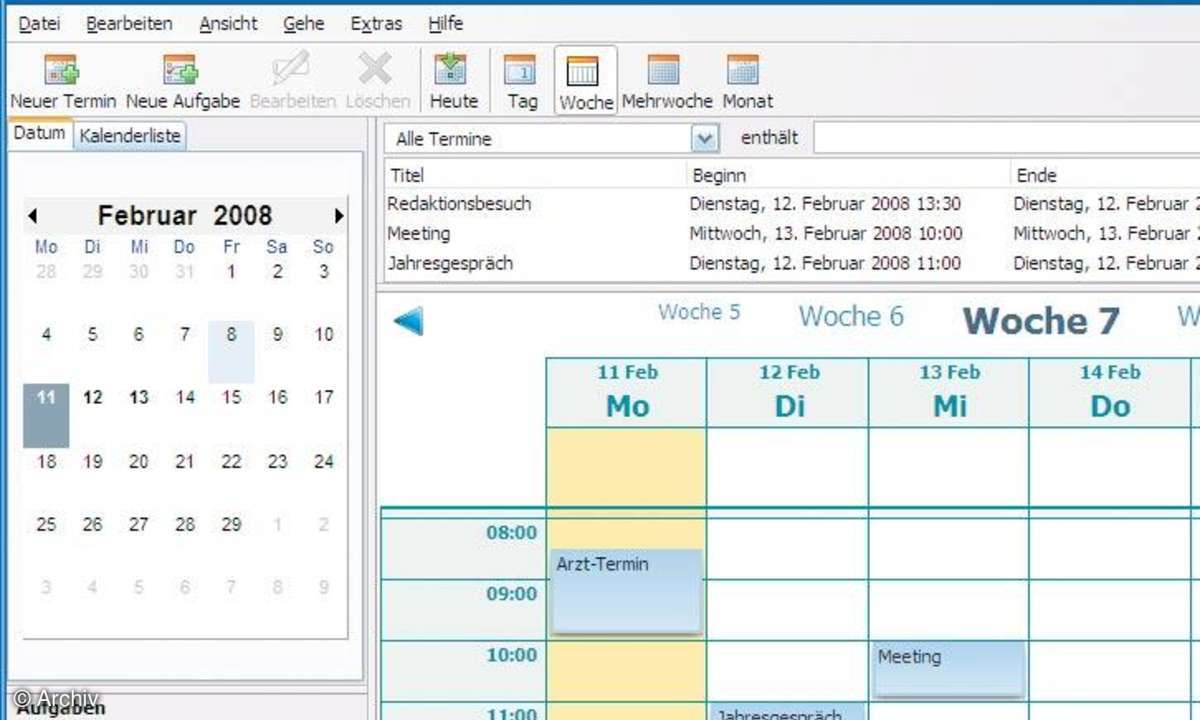Open the Arzt-Termin appointment block

627,590
